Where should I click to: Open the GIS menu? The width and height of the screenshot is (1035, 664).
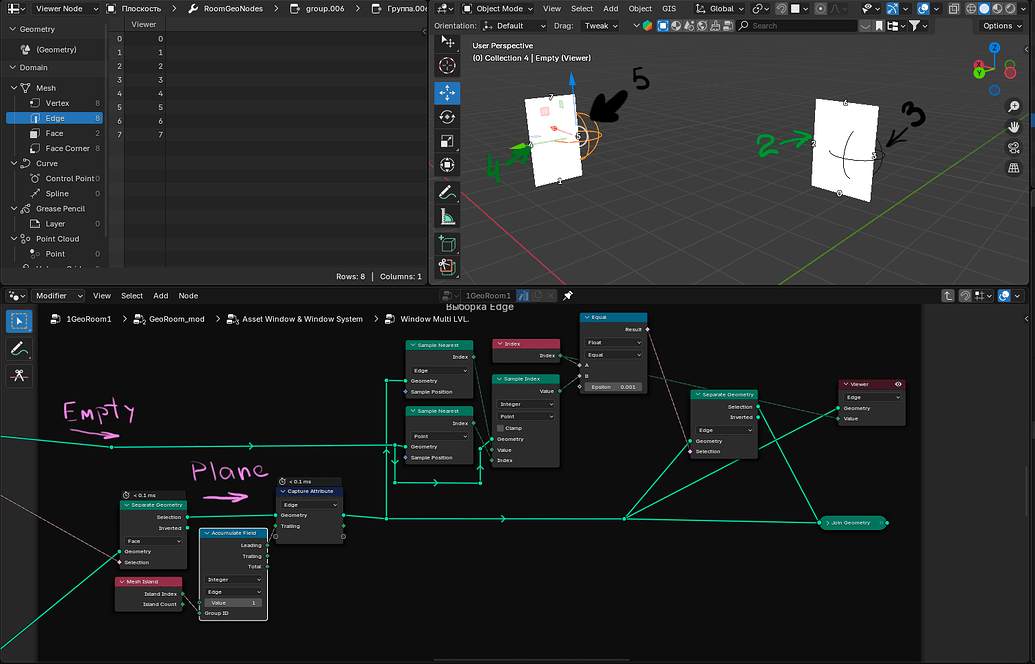coord(669,9)
